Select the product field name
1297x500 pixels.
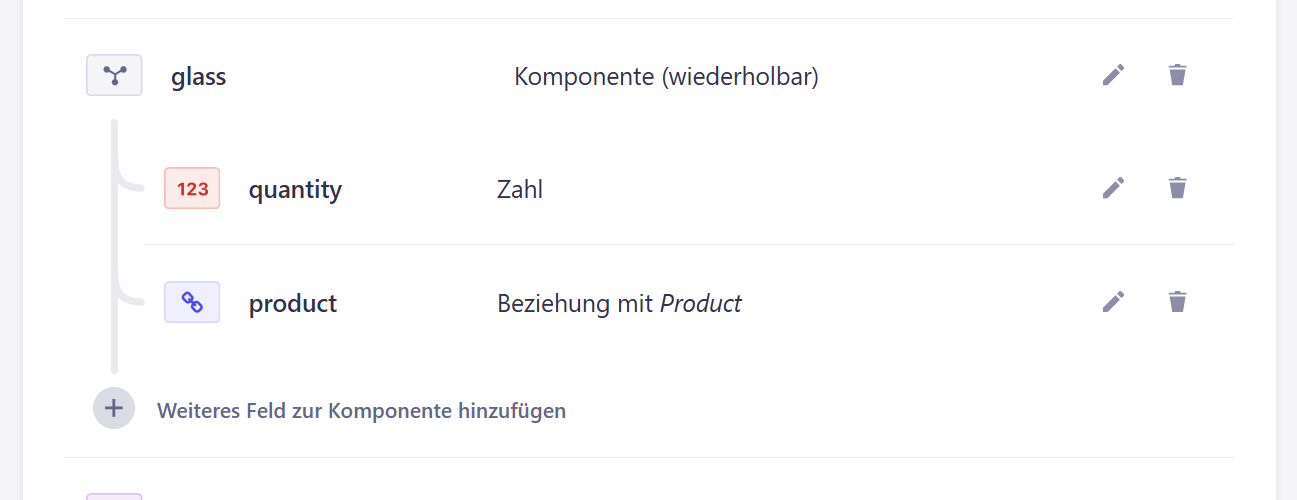coord(293,303)
